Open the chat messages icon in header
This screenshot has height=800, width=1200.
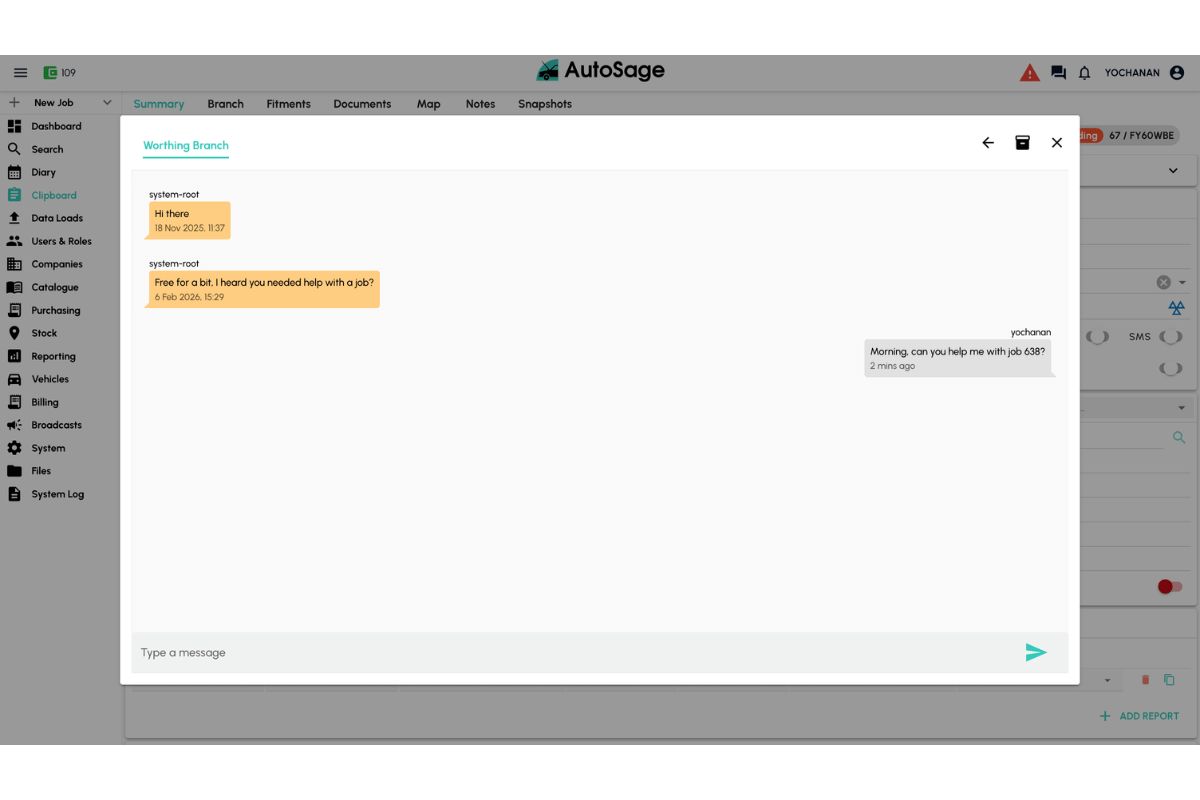click(1058, 73)
